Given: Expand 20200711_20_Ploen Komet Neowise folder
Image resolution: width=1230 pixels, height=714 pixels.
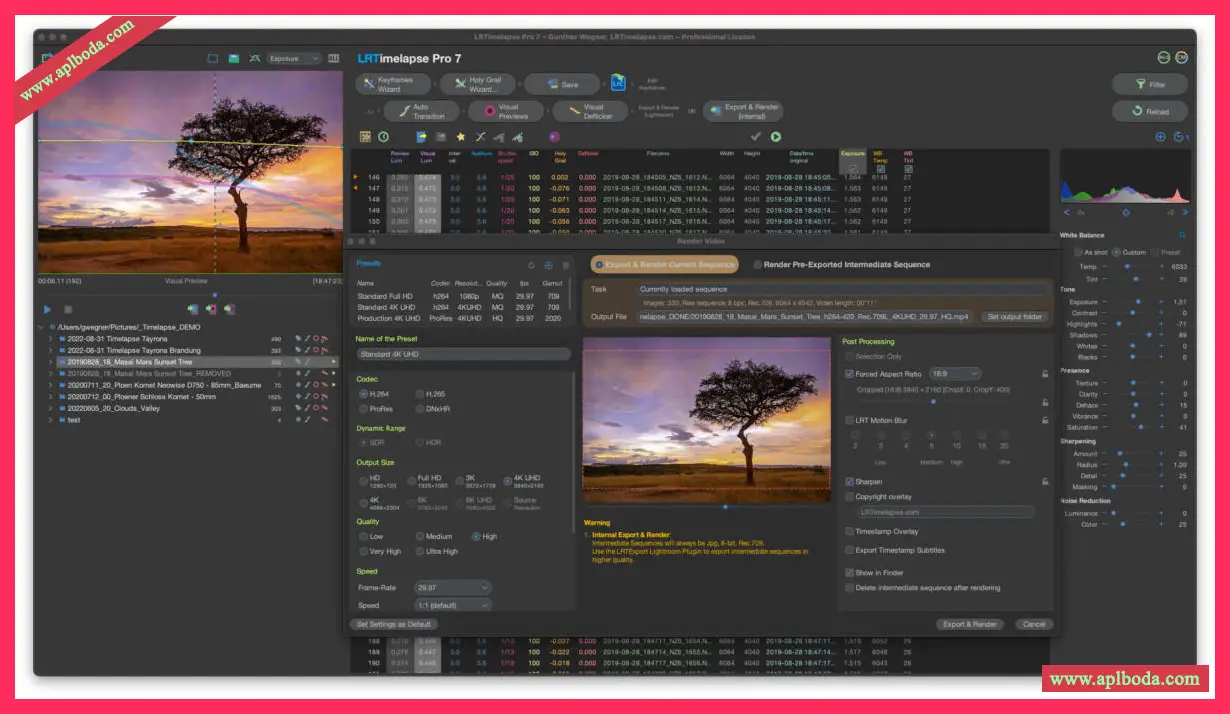Looking at the screenshot, I should click(x=50, y=385).
